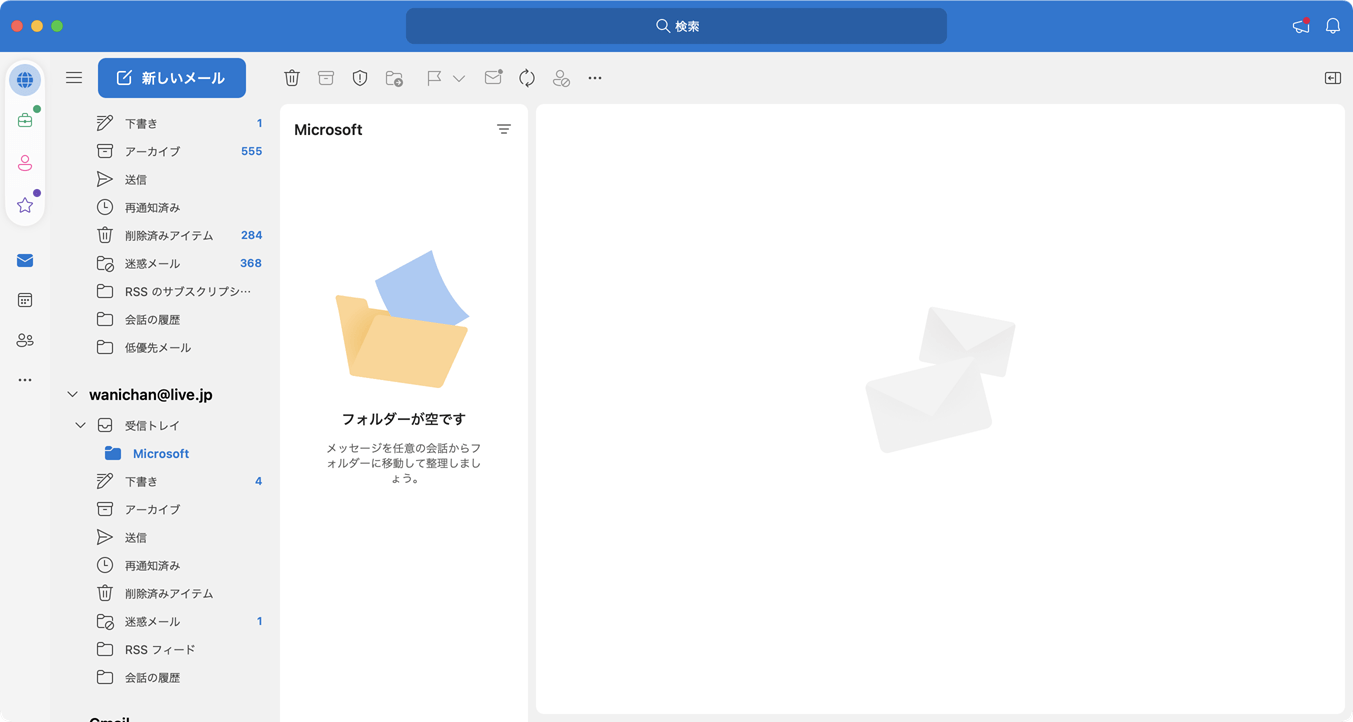Flag the message with the flag icon
Screen dimensions: 1353x722
click(434, 78)
